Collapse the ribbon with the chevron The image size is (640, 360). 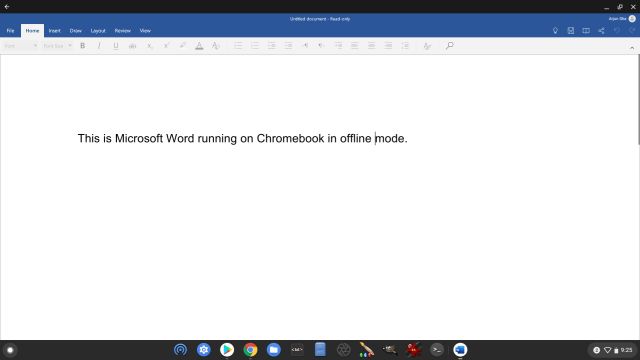[x=632, y=48]
